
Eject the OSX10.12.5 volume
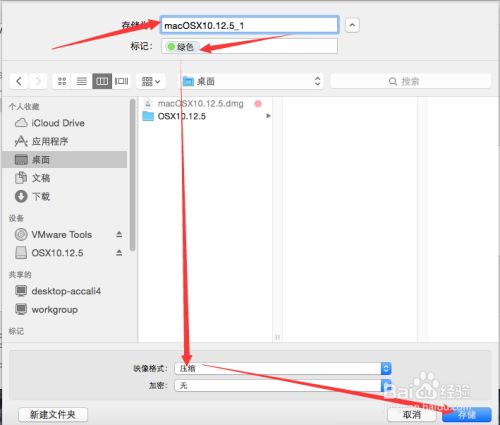[x=119, y=253]
